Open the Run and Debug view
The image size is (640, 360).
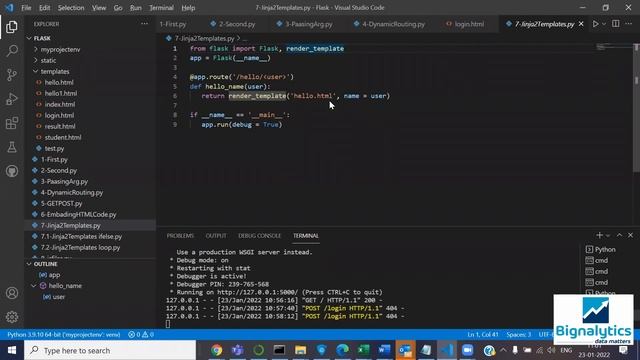click(x=12, y=99)
